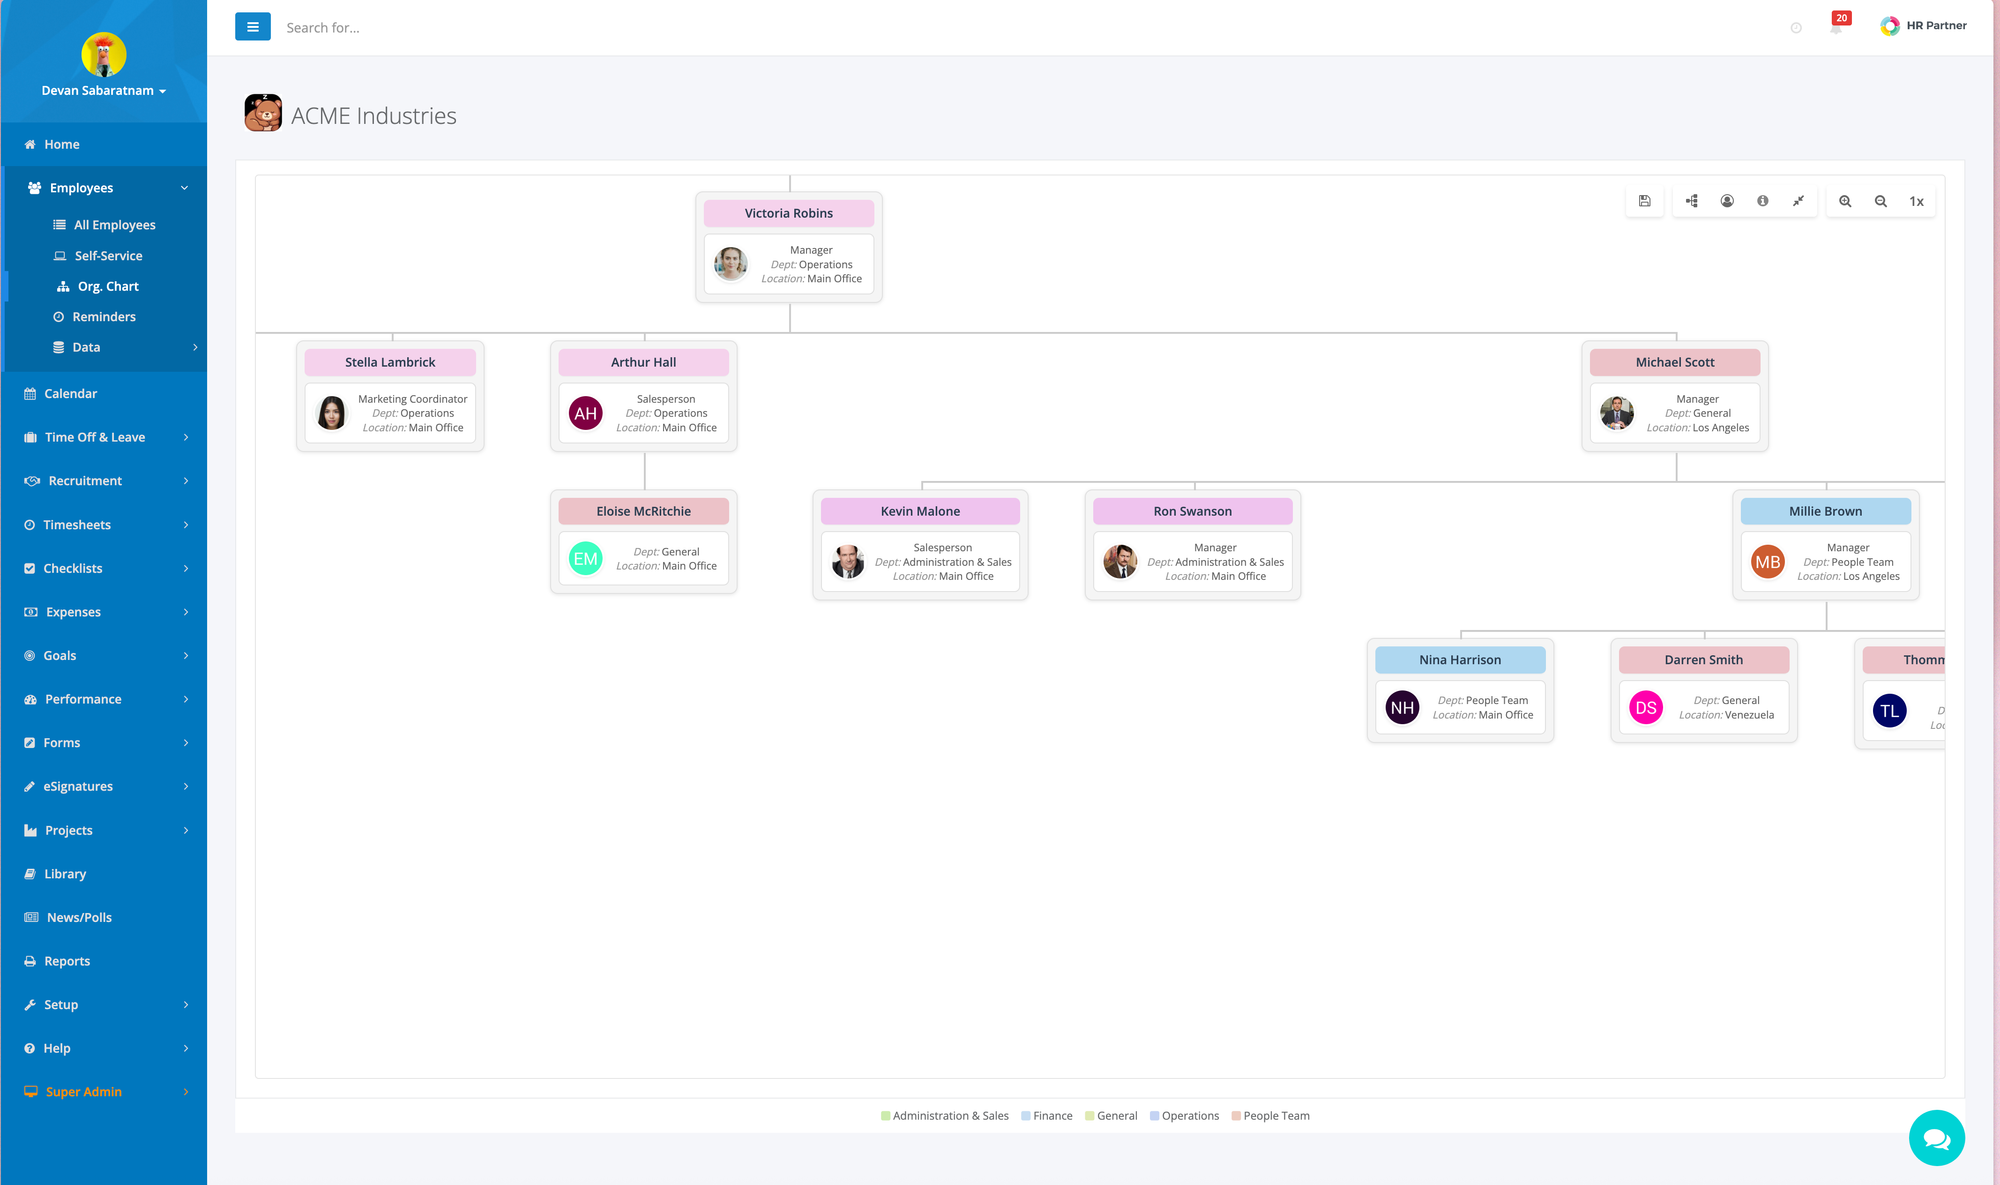
Task: Open All Employees in sidebar
Action: coord(114,225)
